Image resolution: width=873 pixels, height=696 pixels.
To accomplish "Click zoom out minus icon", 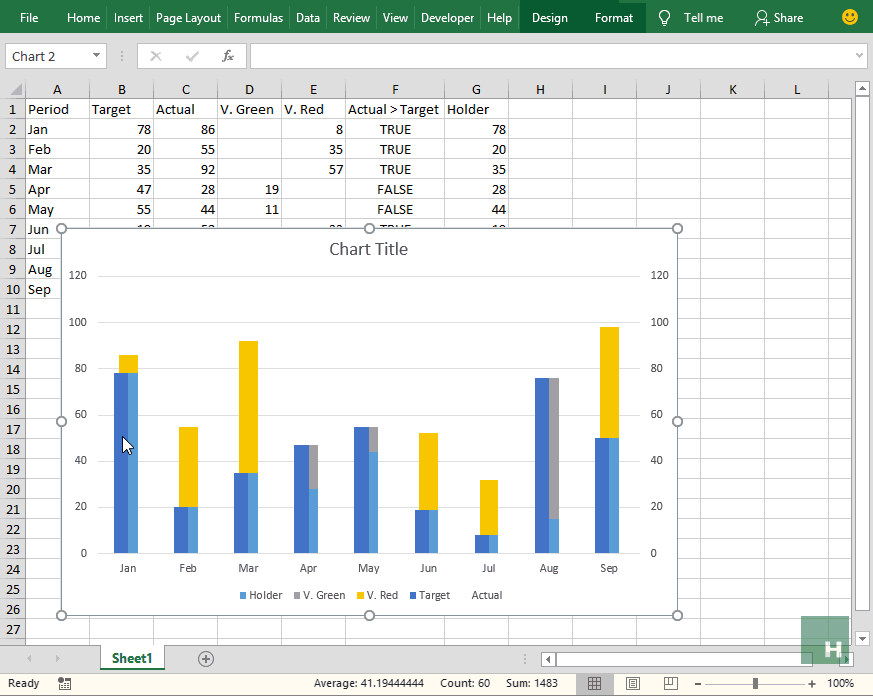I will tap(698, 683).
